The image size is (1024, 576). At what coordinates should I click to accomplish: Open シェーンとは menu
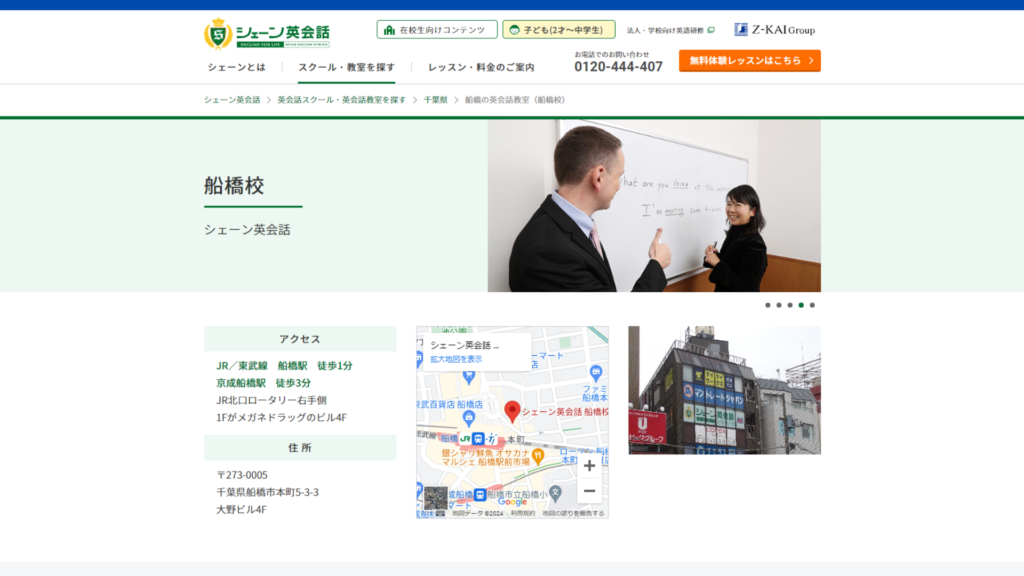click(236, 67)
